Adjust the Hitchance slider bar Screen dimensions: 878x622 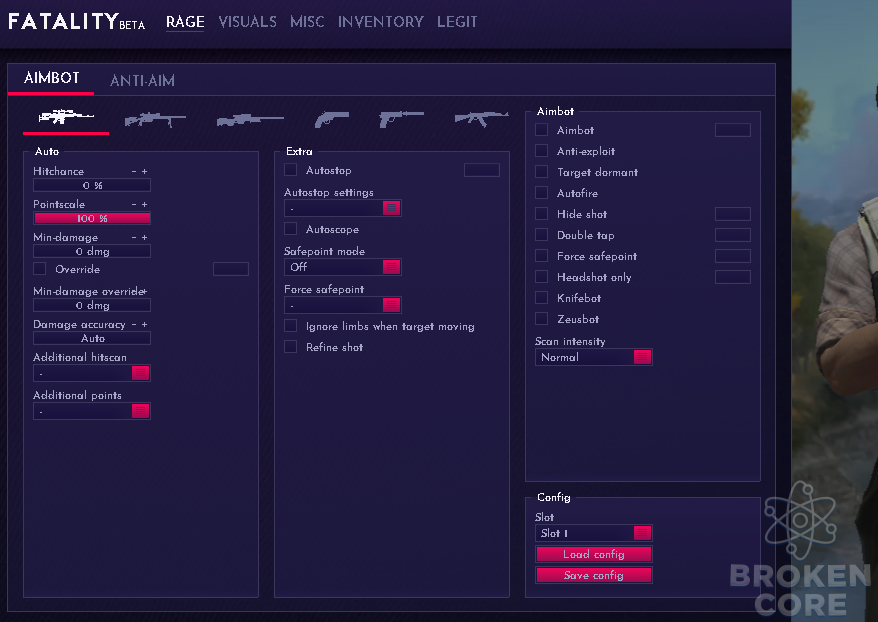(x=92, y=185)
